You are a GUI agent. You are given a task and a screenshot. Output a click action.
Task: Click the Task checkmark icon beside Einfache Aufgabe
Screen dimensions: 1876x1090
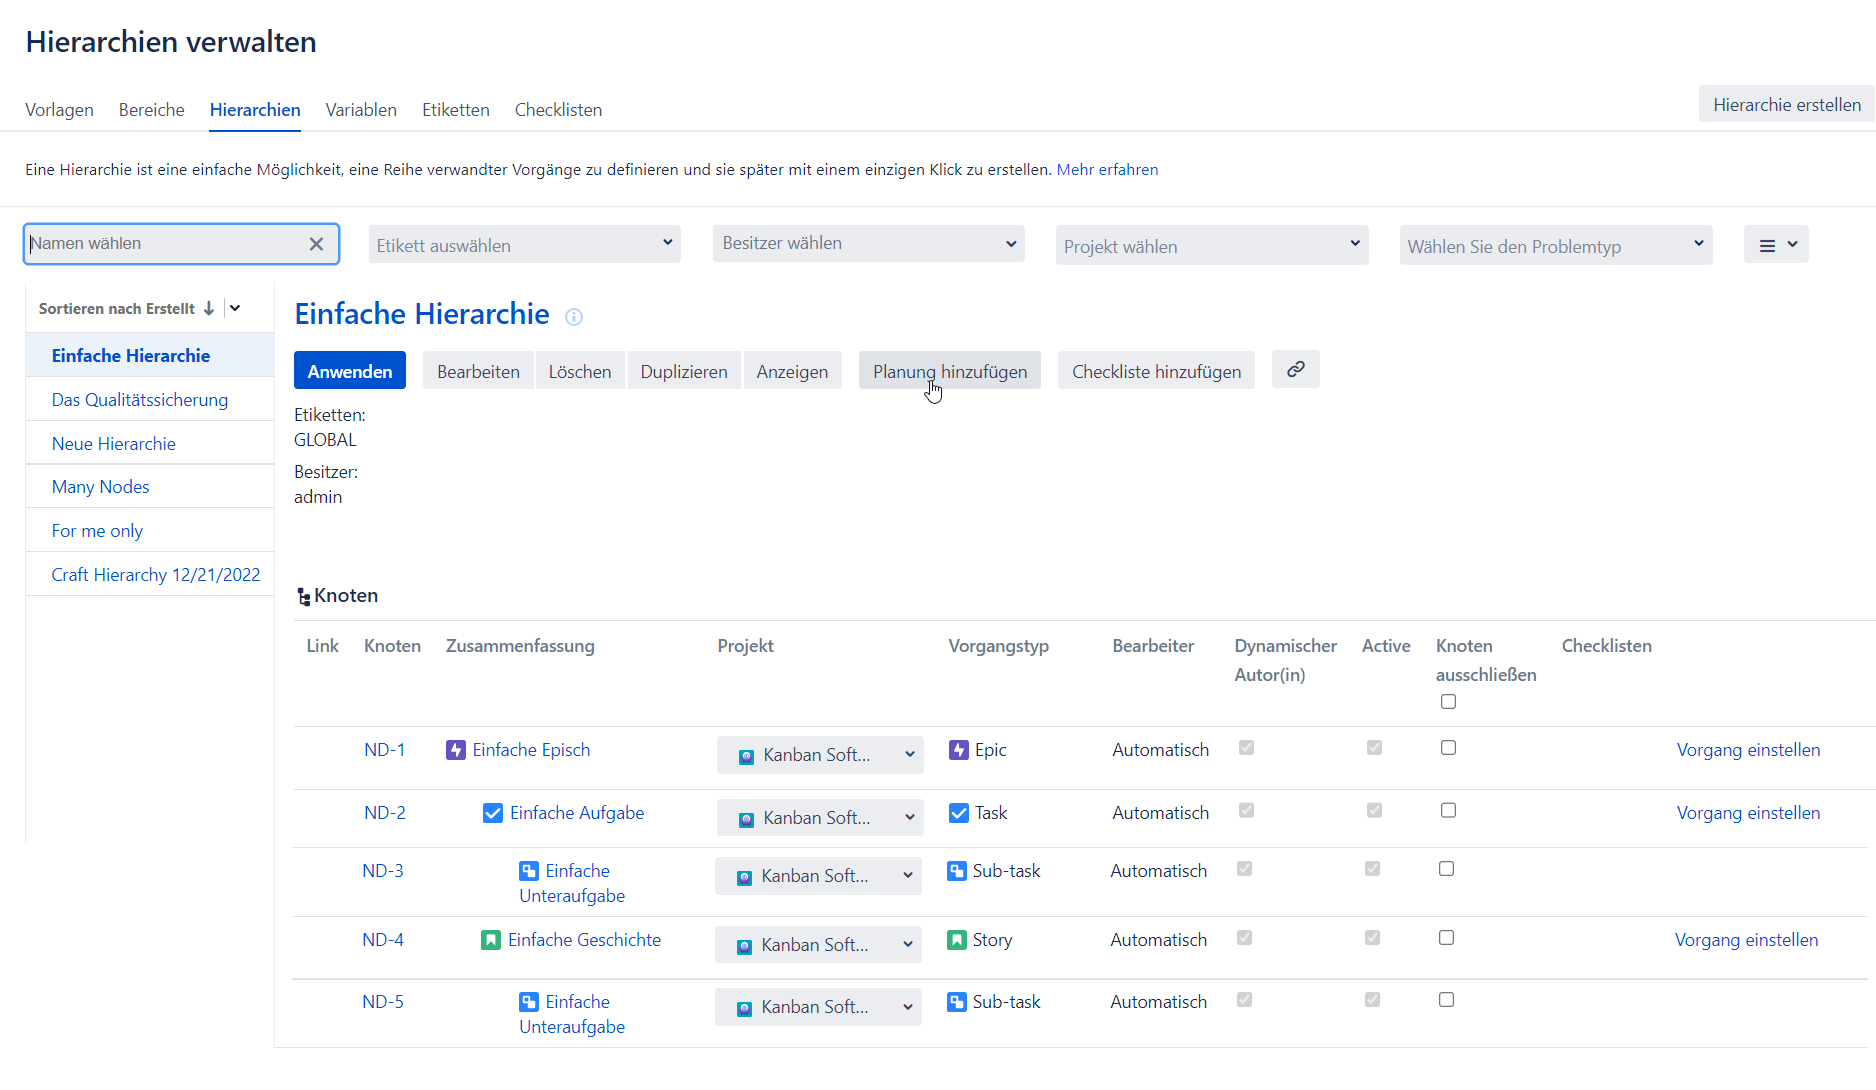[x=492, y=813]
